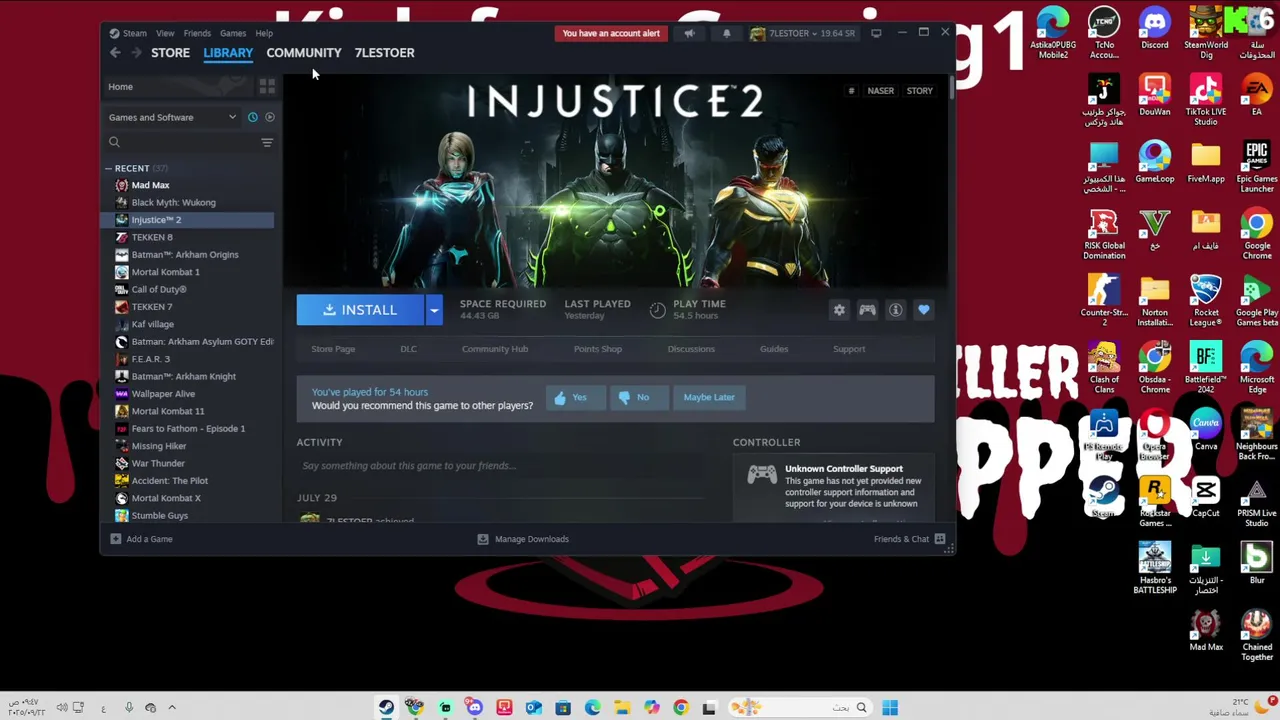Click the account alert red banner
The image size is (1280, 720).
[x=611, y=33]
